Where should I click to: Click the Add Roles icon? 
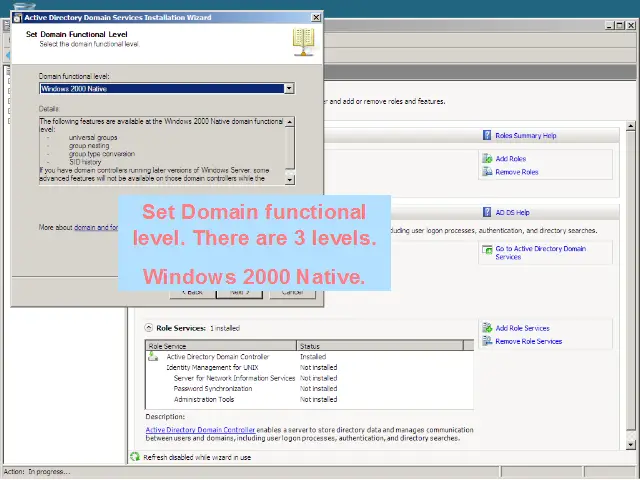pyautogui.click(x=487, y=158)
